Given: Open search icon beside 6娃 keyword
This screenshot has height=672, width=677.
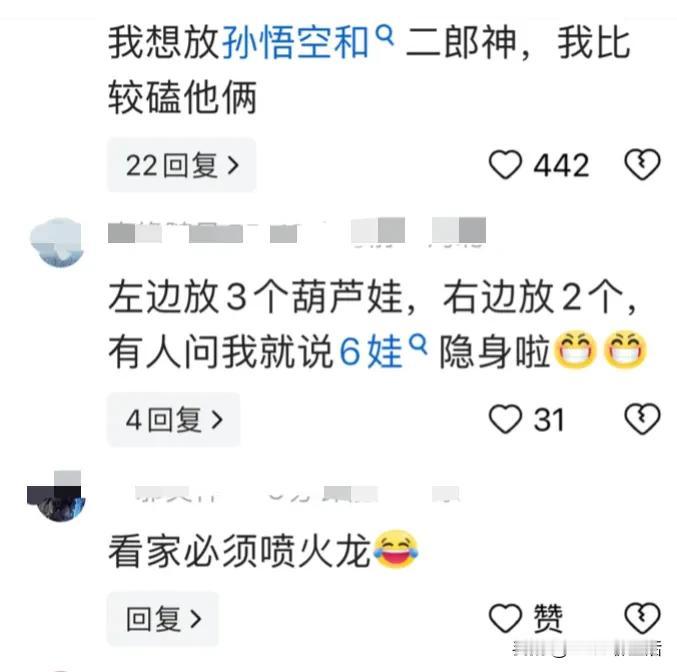Looking at the screenshot, I should 418,345.
